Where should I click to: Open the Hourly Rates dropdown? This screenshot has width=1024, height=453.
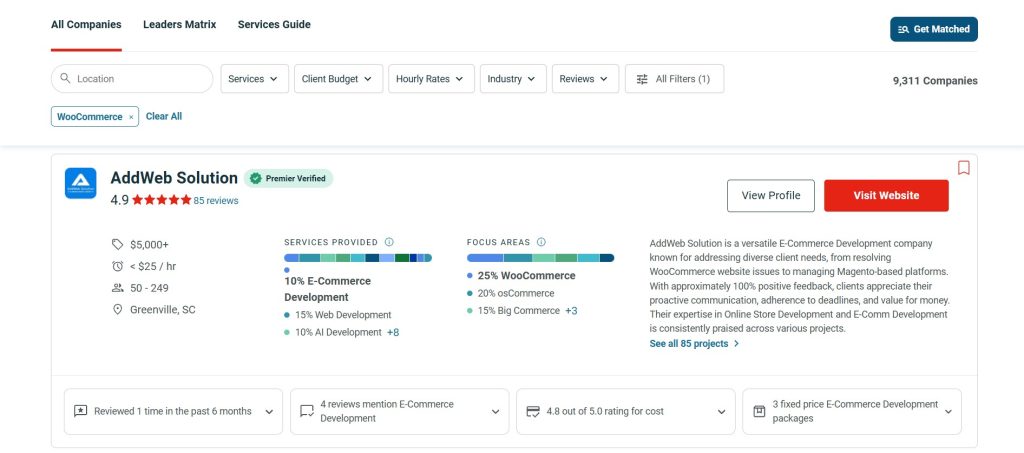click(x=431, y=79)
